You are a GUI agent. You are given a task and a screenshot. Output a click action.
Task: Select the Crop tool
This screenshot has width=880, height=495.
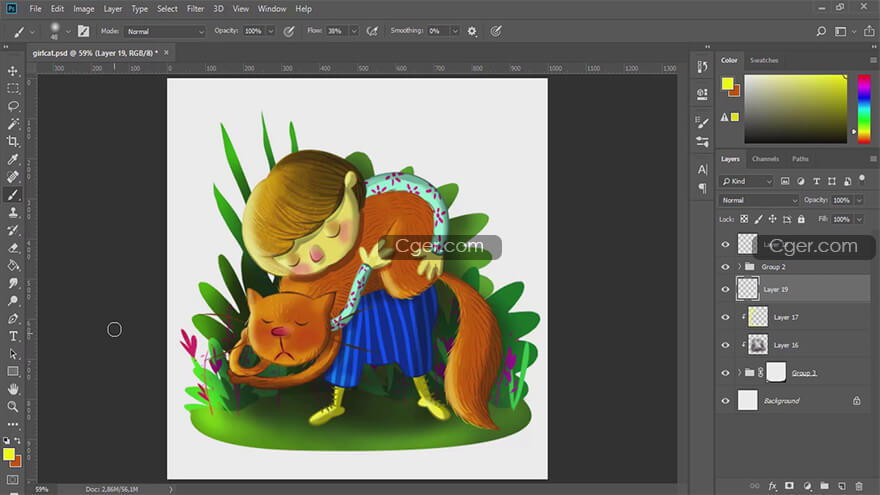pyautogui.click(x=13, y=141)
